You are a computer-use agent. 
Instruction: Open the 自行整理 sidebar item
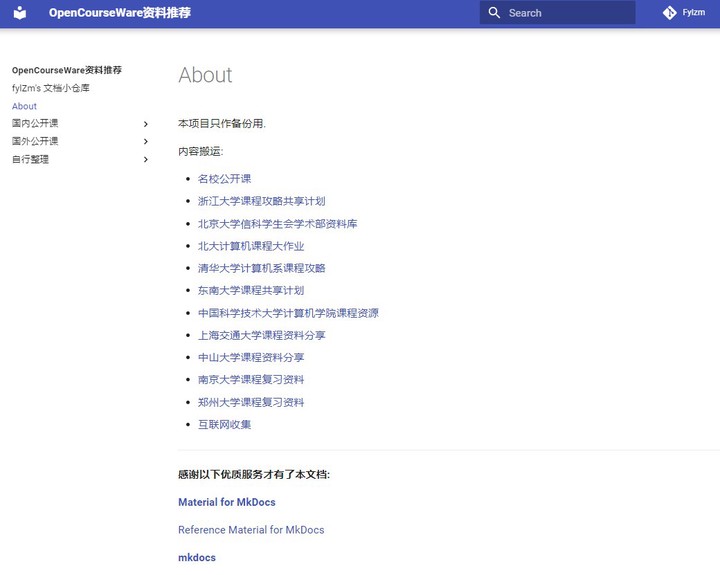30,159
